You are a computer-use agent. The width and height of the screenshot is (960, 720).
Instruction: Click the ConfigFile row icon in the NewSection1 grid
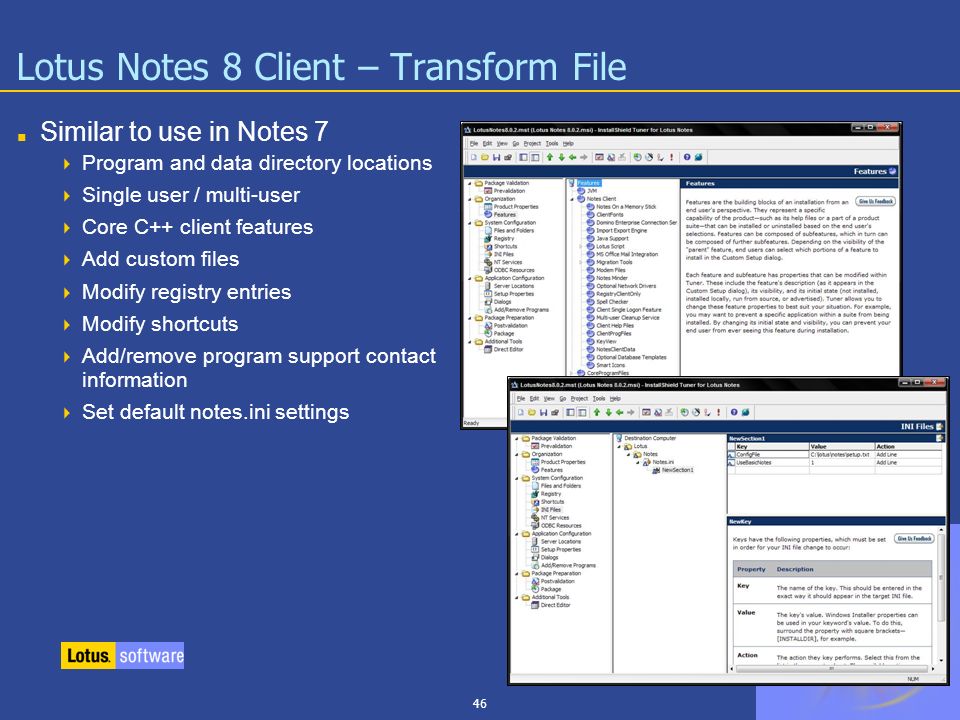pos(731,455)
